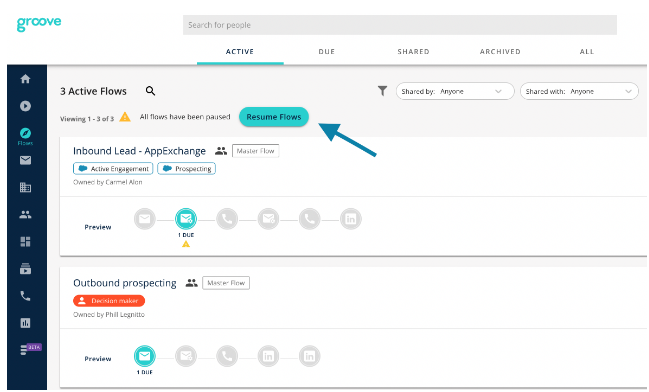649x392 pixels.
Task: Select the Flows compass icon
Action: [x=25, y=133]
